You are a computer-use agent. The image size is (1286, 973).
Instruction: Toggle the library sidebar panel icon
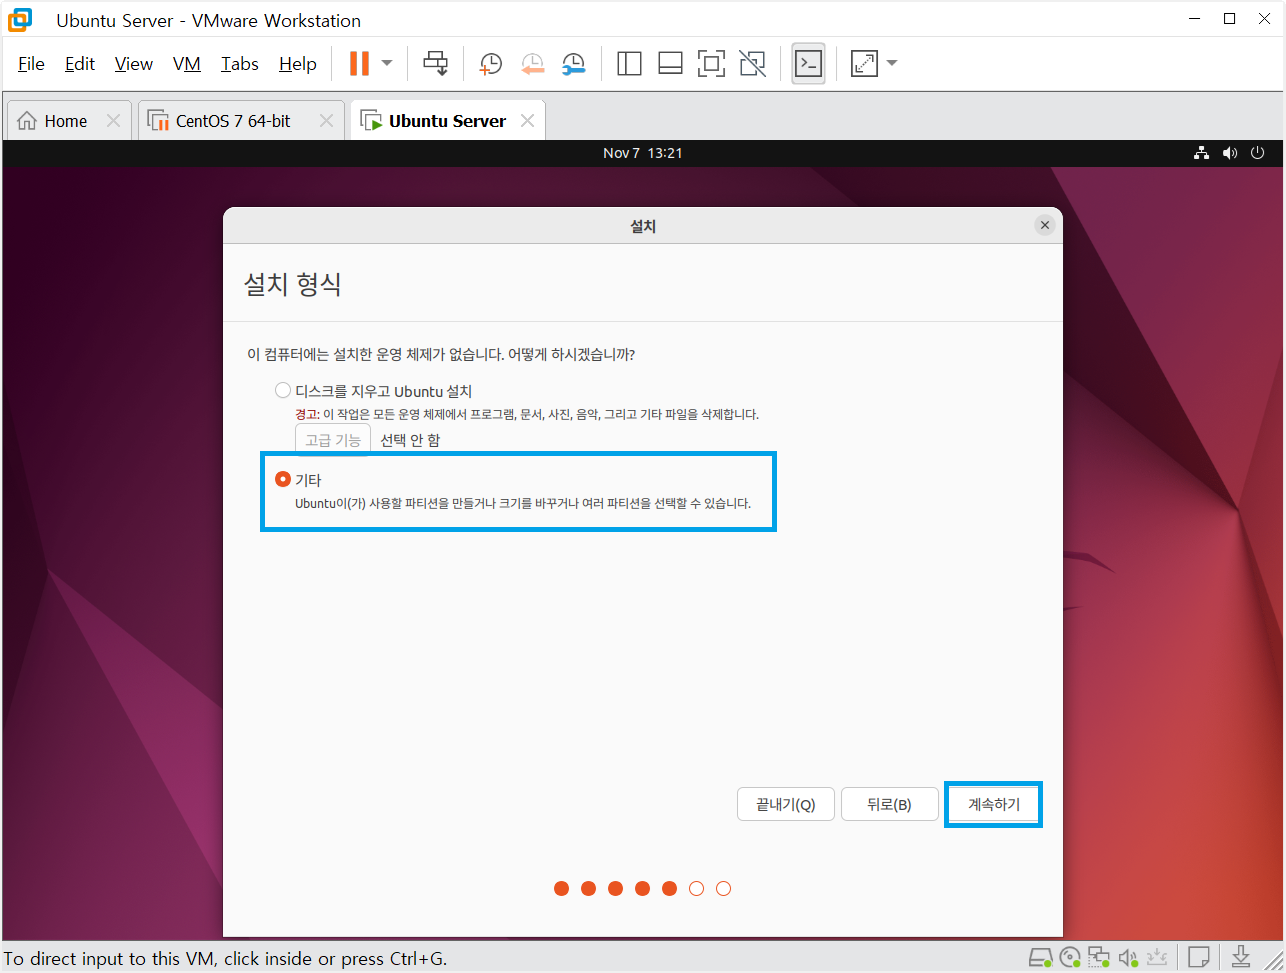tap(629, 64)
